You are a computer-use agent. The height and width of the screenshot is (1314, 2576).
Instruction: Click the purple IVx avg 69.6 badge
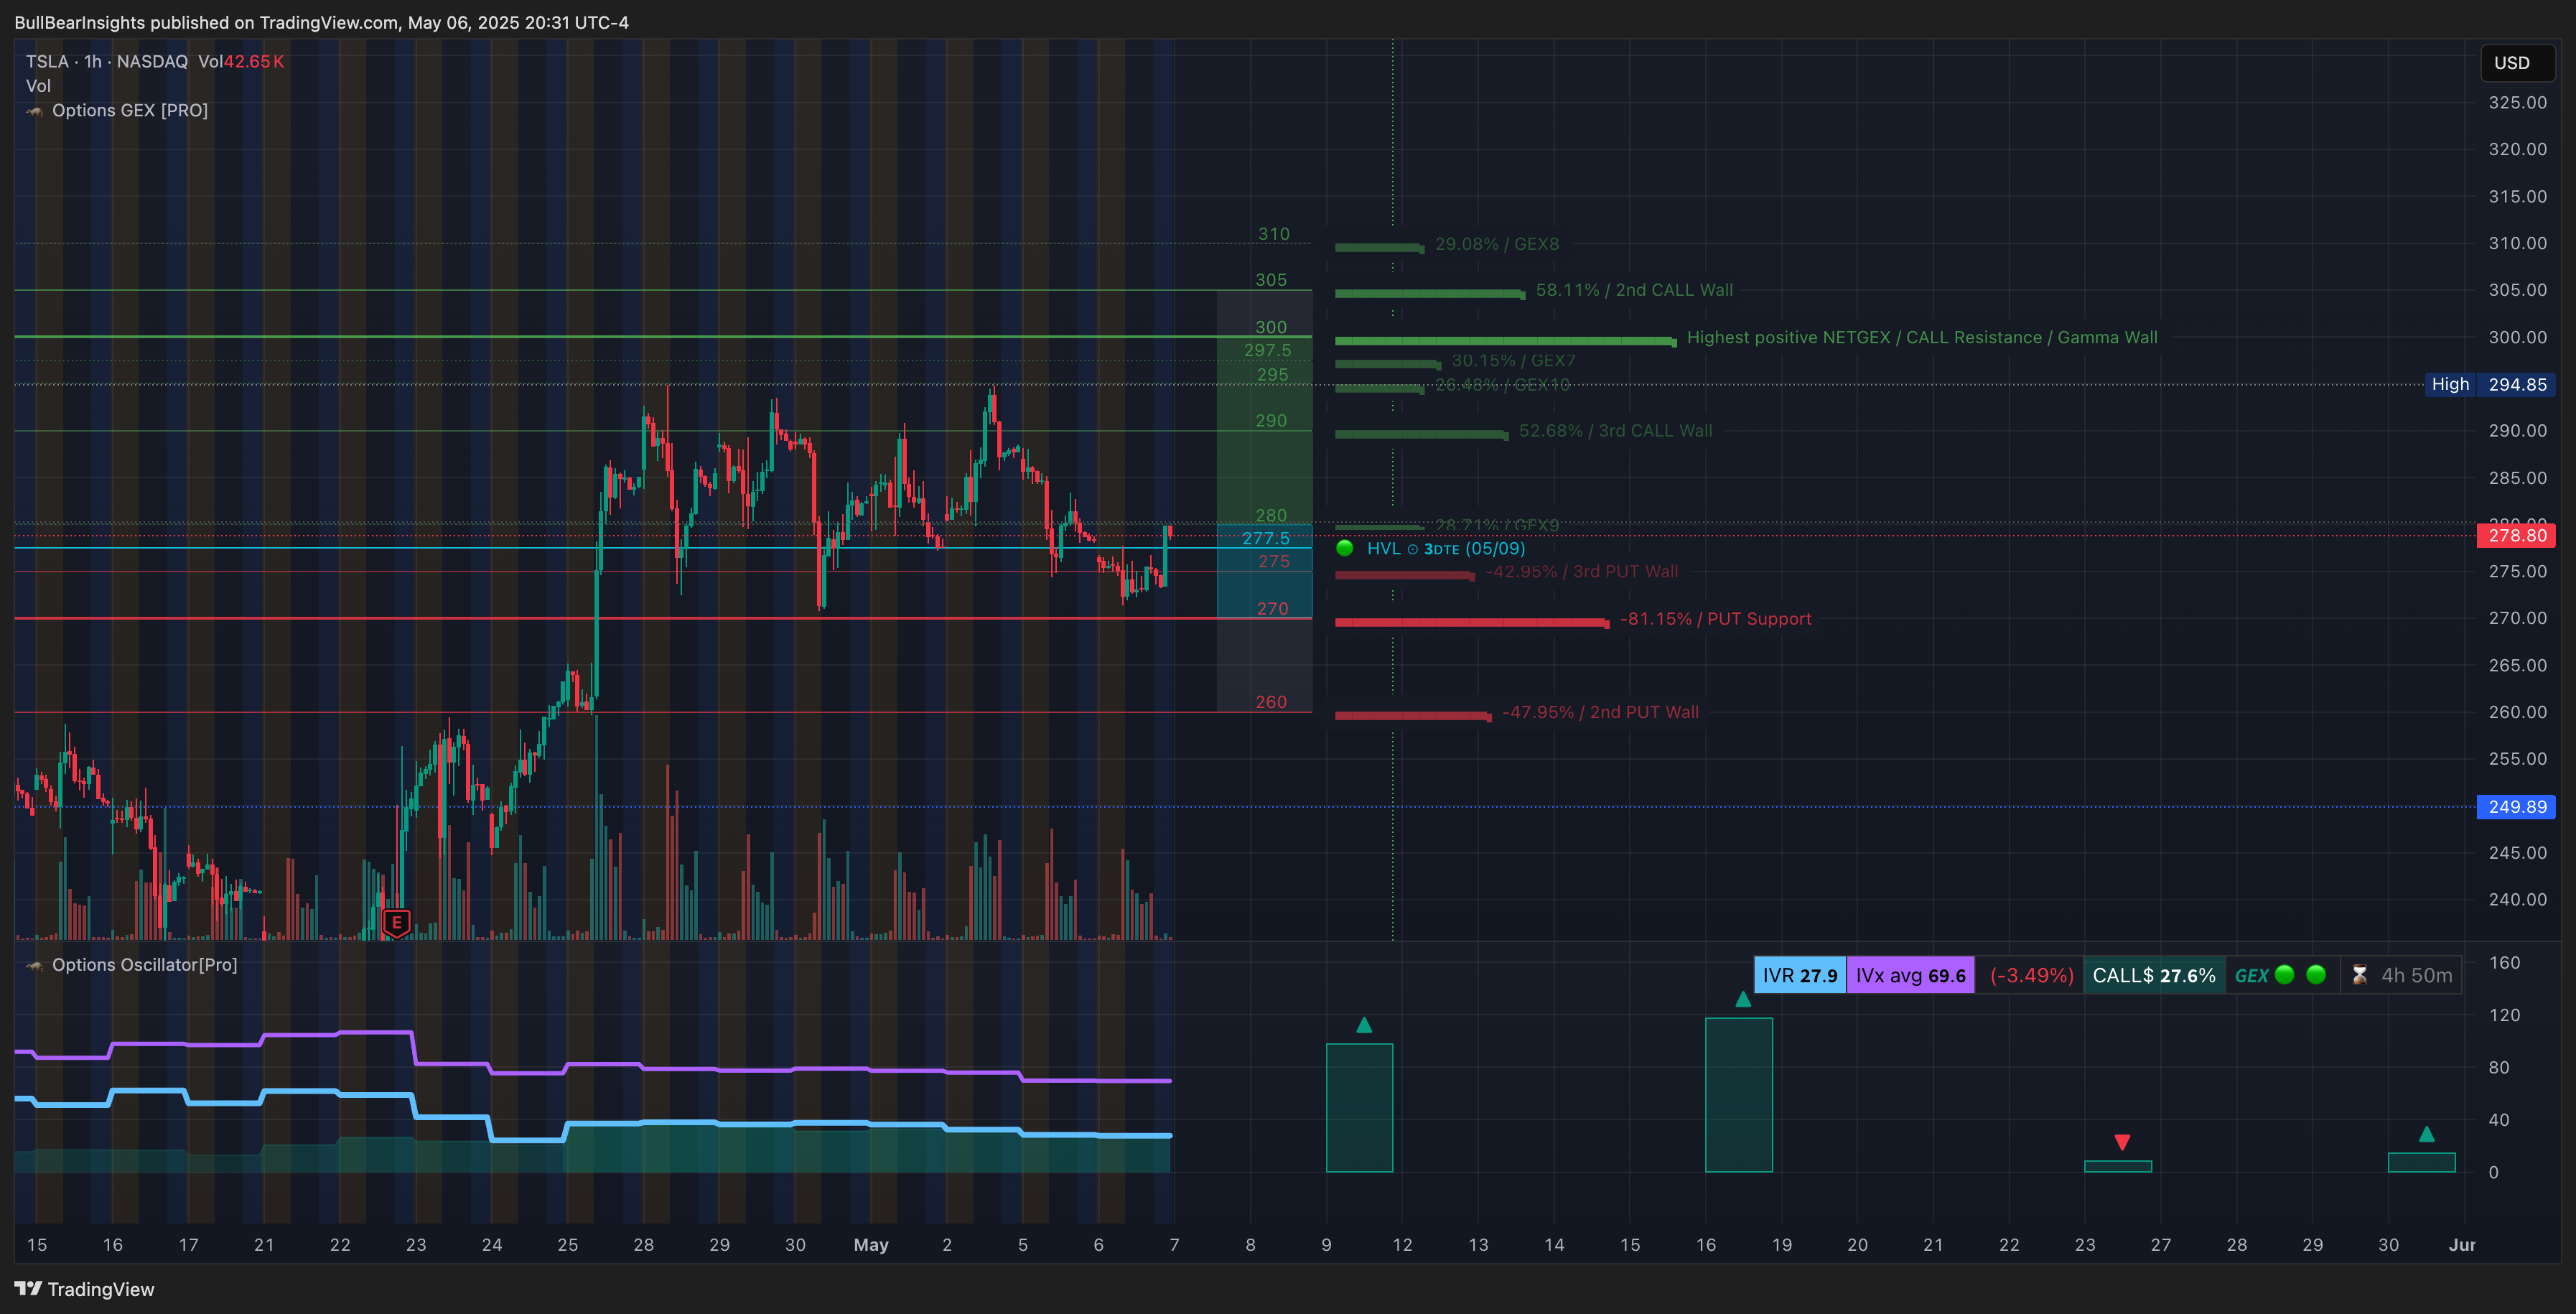coord(1910,975)
